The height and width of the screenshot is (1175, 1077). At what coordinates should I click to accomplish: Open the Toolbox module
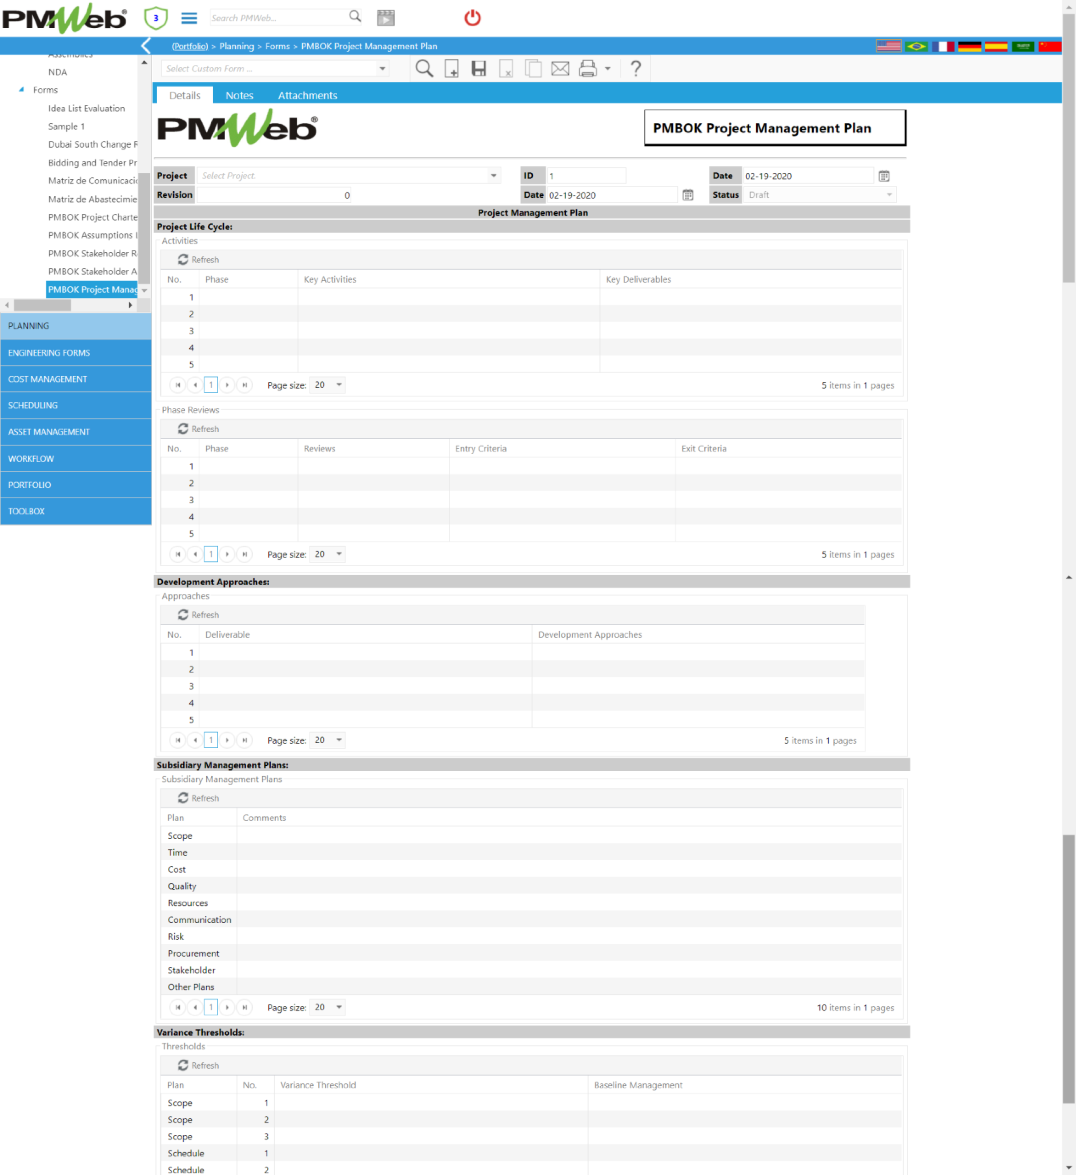point(76,511)
